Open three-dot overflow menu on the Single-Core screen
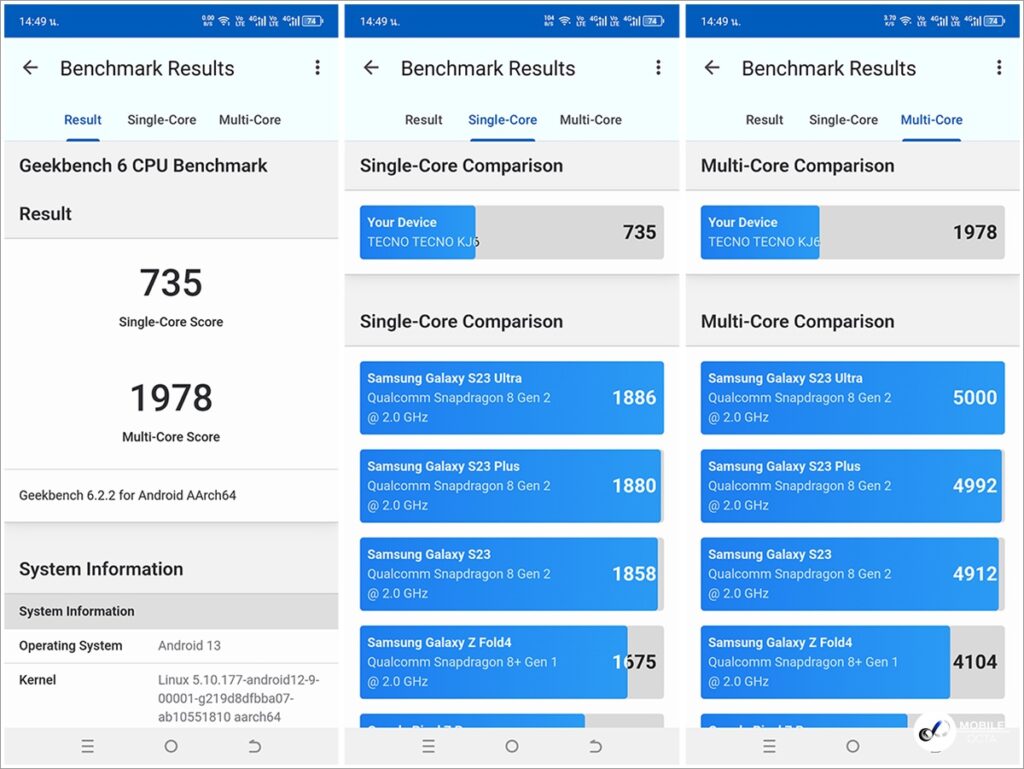The image size is (1024, 769). 658,67
